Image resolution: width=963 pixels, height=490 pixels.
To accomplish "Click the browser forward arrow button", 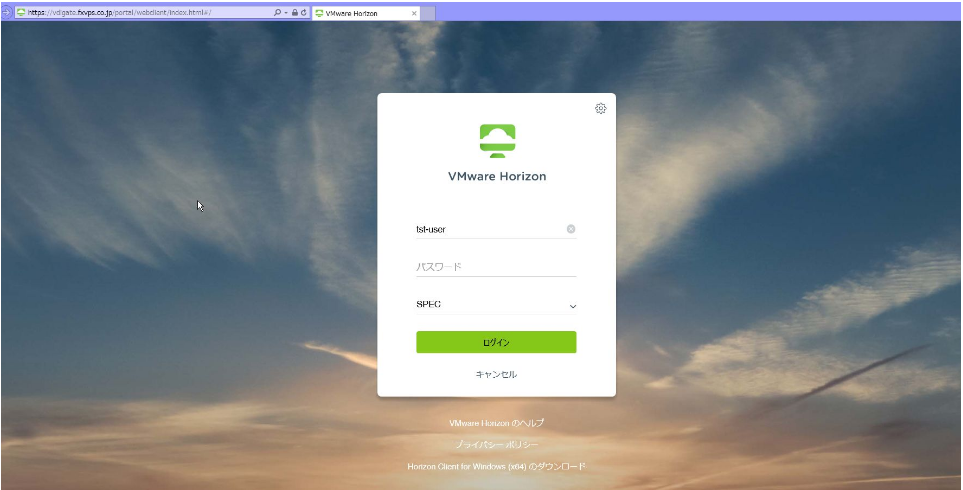I will 6,12.
